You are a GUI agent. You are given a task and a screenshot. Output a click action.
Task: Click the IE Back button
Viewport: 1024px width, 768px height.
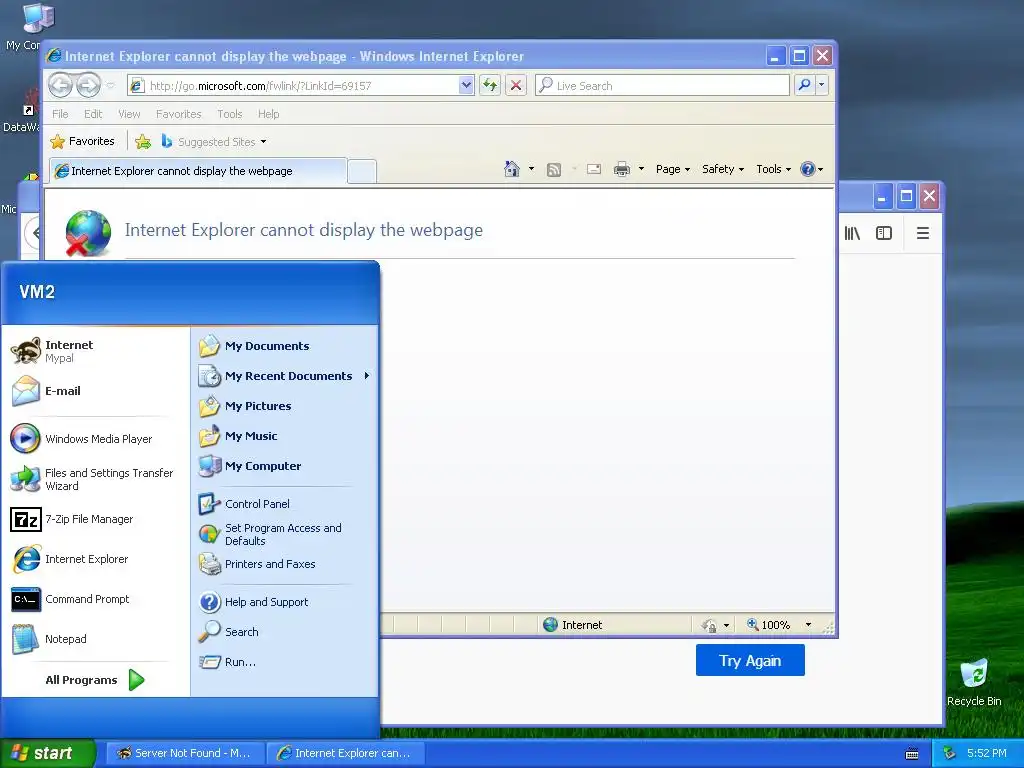pos(60,85)
